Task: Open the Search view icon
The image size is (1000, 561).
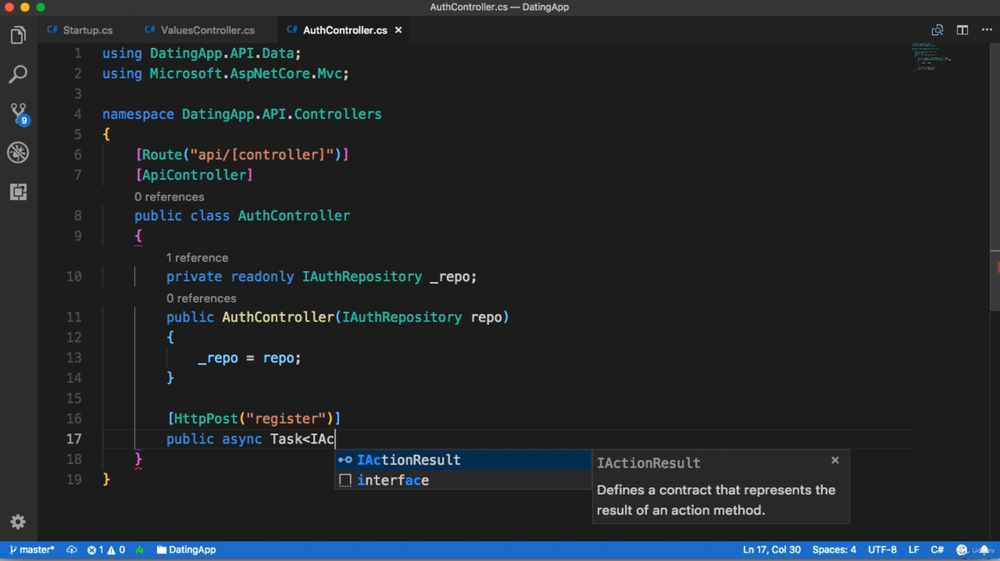Action: (x=18, y=74)
